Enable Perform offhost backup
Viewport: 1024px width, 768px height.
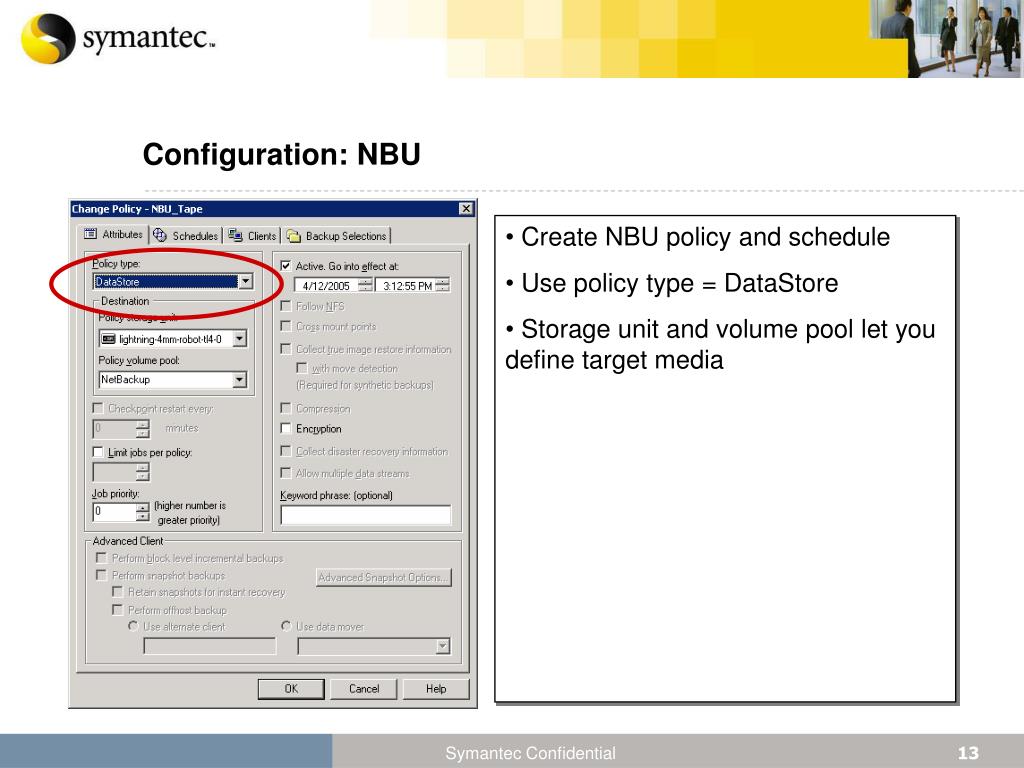click(118, 609)
